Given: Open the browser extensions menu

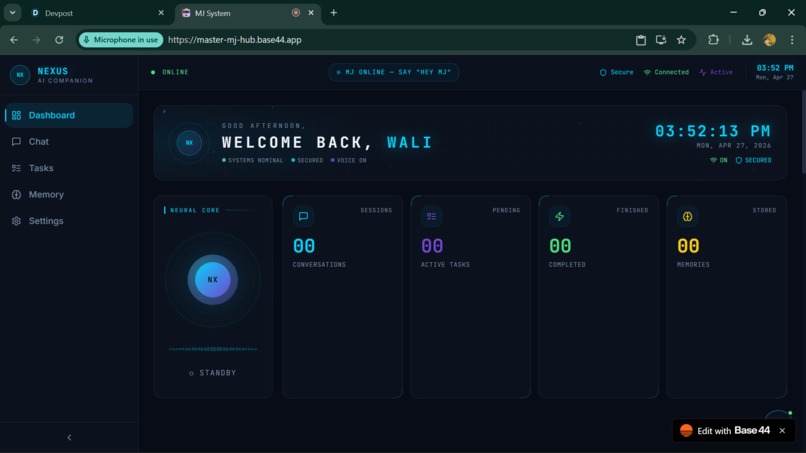Looking at the screenshot, I should click(x=713, y=40).
